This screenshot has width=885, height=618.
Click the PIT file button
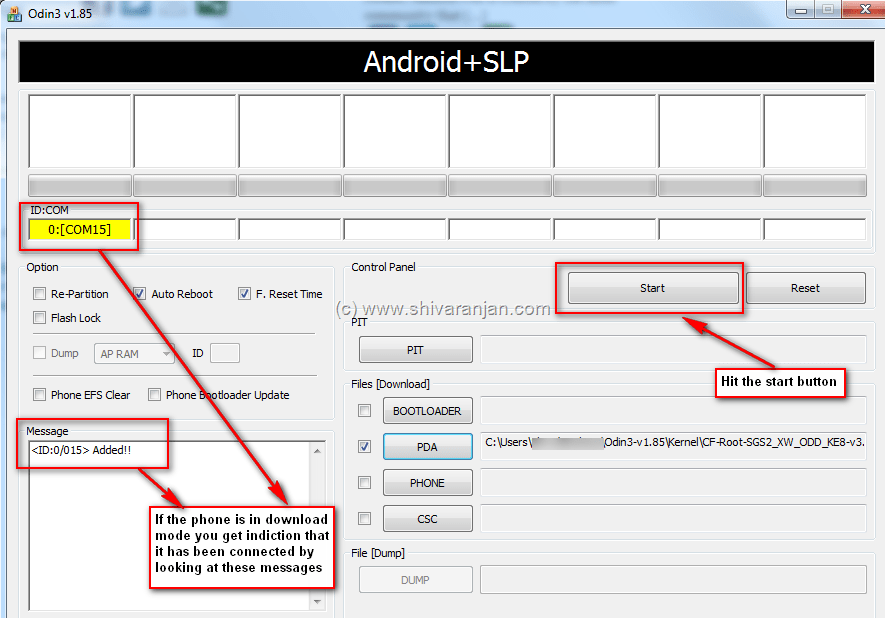(416, 350)
